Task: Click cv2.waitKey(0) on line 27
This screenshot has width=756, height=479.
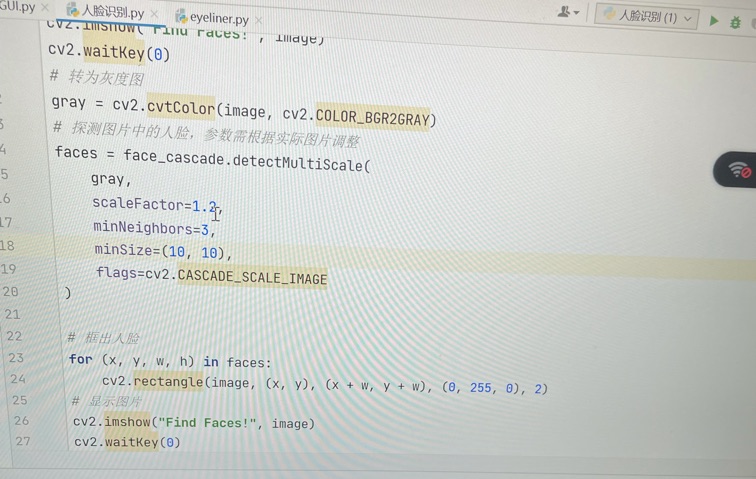Action: [127, 442]
